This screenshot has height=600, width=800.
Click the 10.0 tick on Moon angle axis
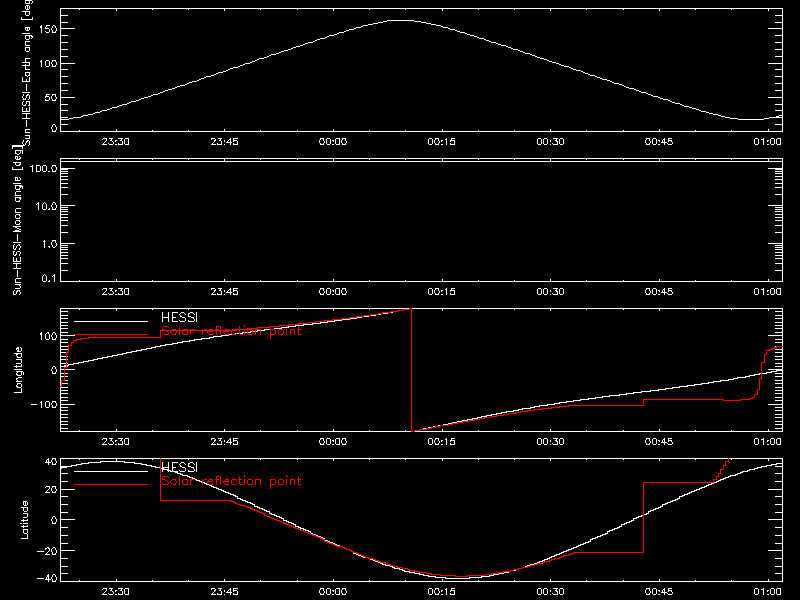coord(46,206)
